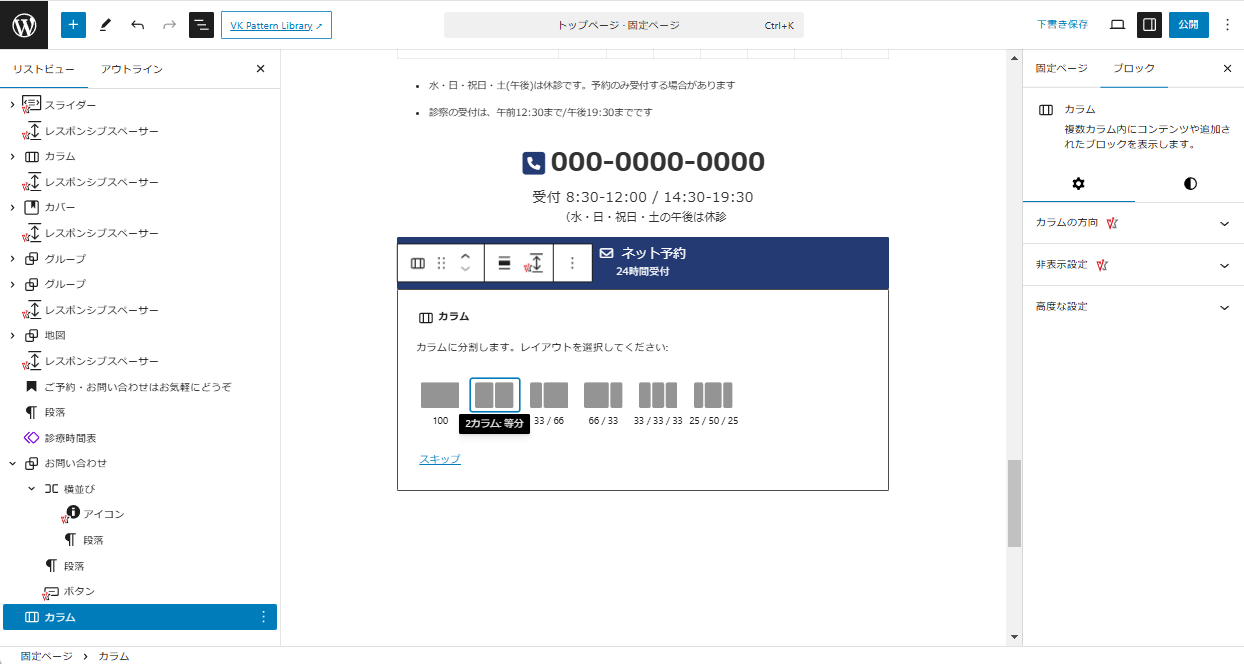Select the 33 / 33 / 33 column layout

click(658, 395)
